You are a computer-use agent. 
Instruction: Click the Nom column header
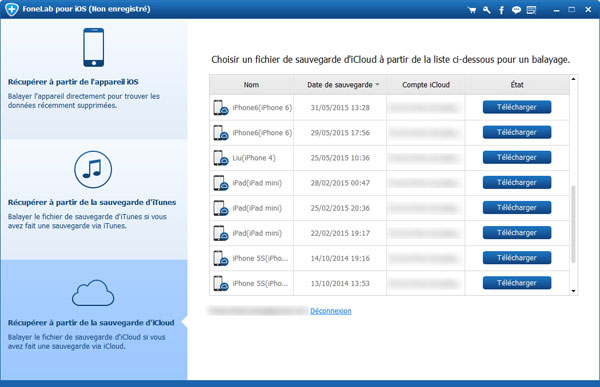click(x=251, y=85)
